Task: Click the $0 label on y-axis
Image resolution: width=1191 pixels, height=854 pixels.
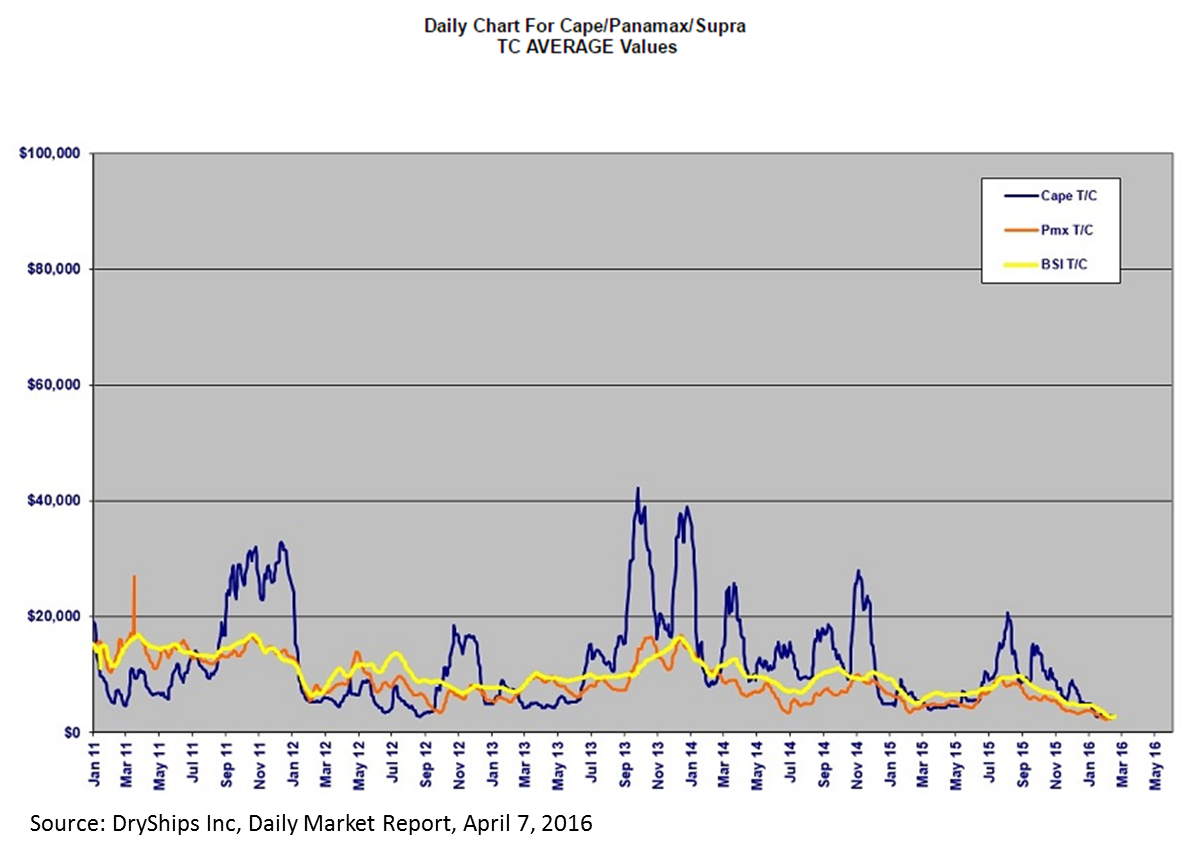Action: click(73, 732)
